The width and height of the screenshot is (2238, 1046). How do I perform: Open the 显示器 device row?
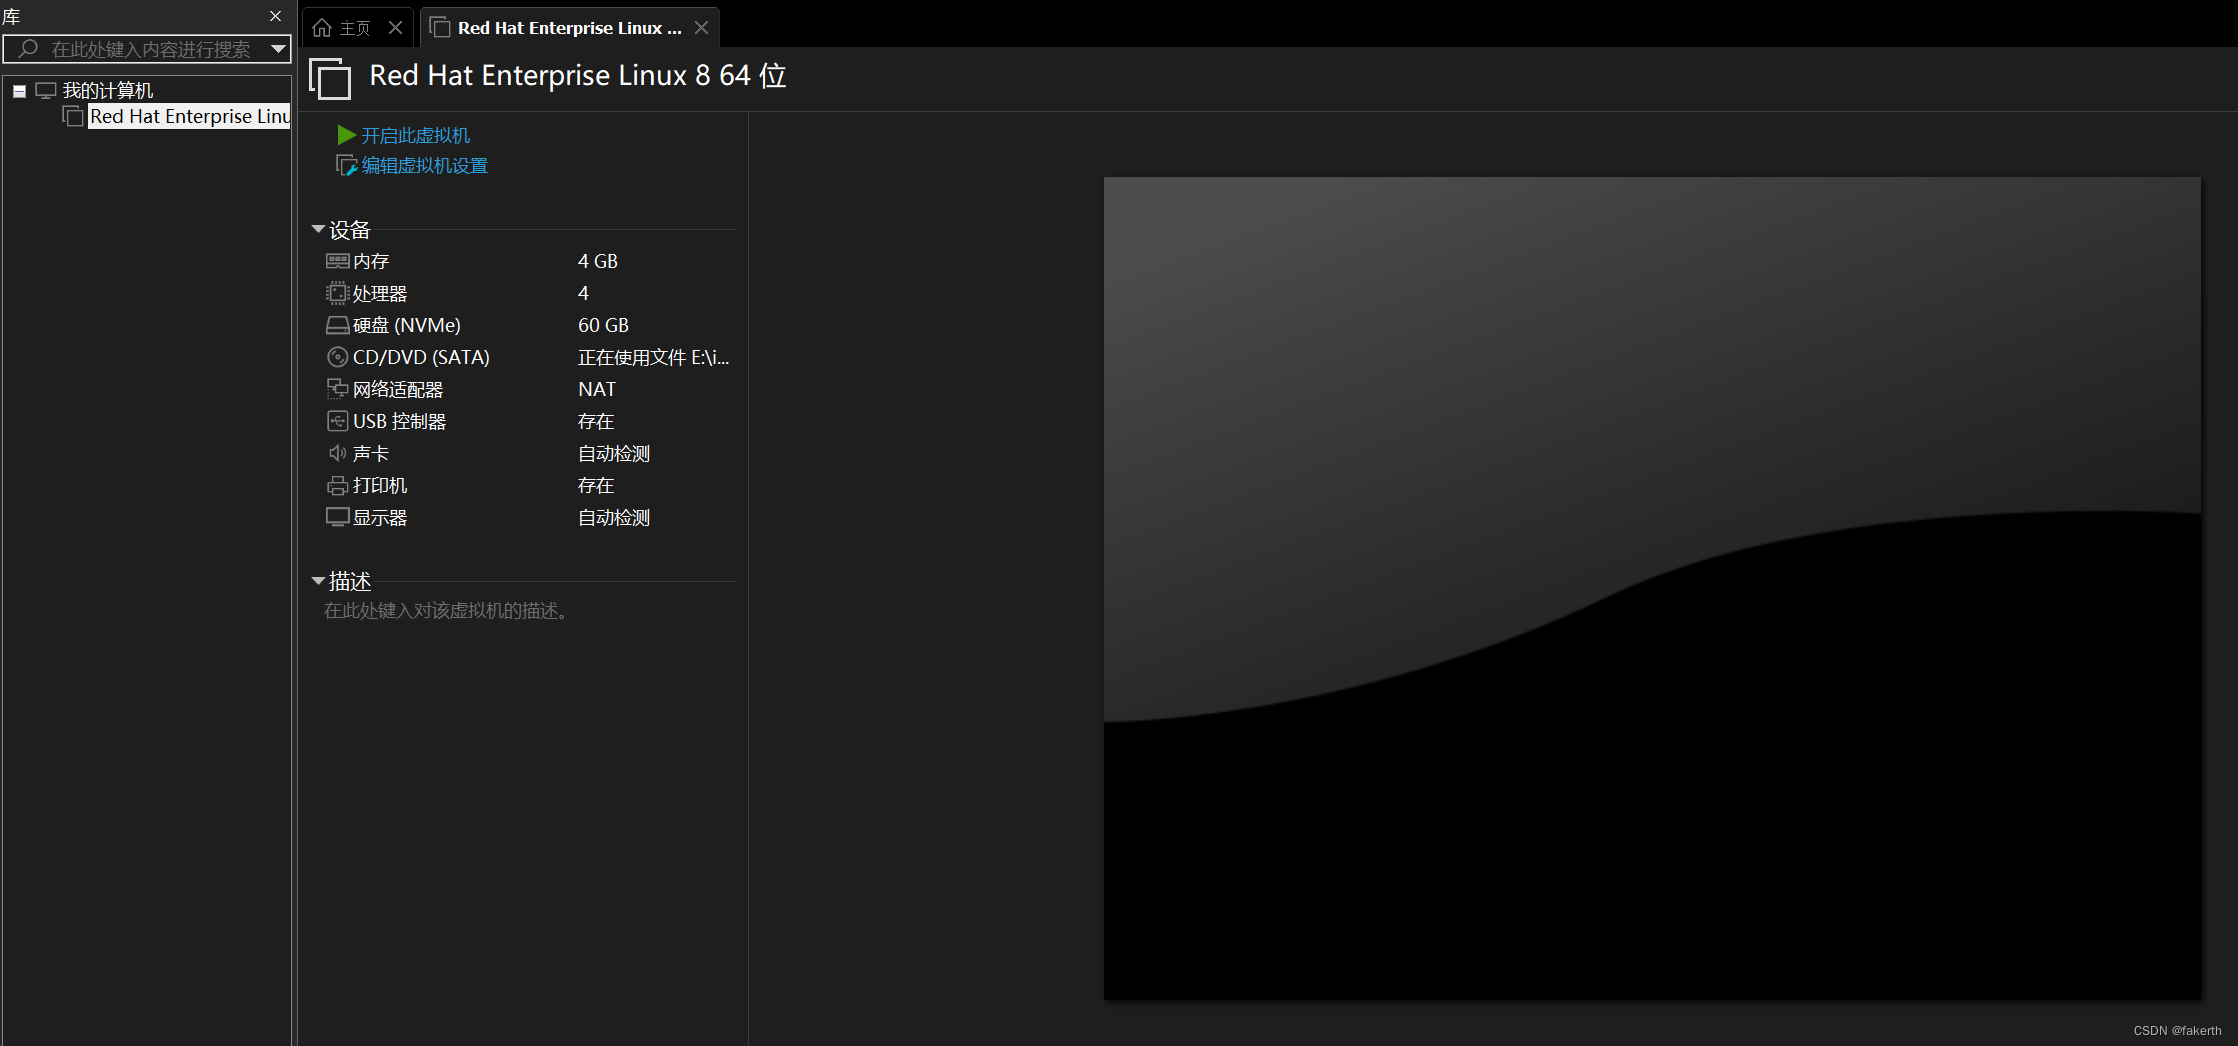point(529,517)
